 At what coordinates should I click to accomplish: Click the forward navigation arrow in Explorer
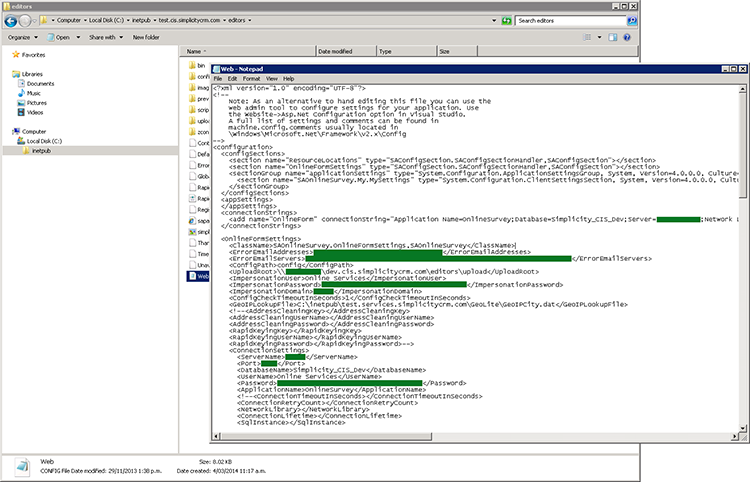(24, 21)
